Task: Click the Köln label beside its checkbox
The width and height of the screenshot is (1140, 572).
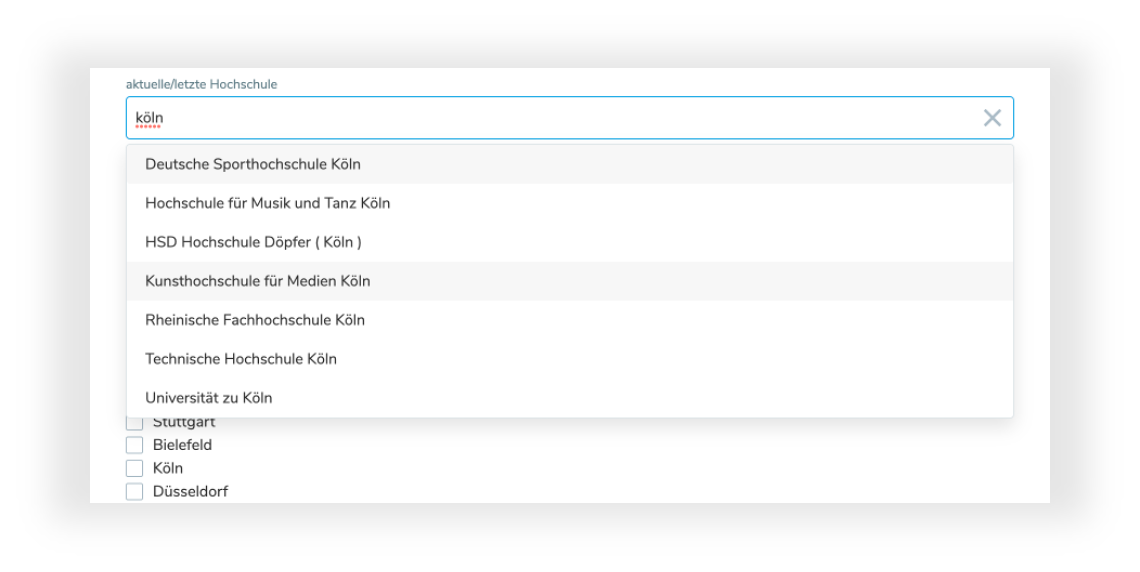Action: [x=168, y=468]
